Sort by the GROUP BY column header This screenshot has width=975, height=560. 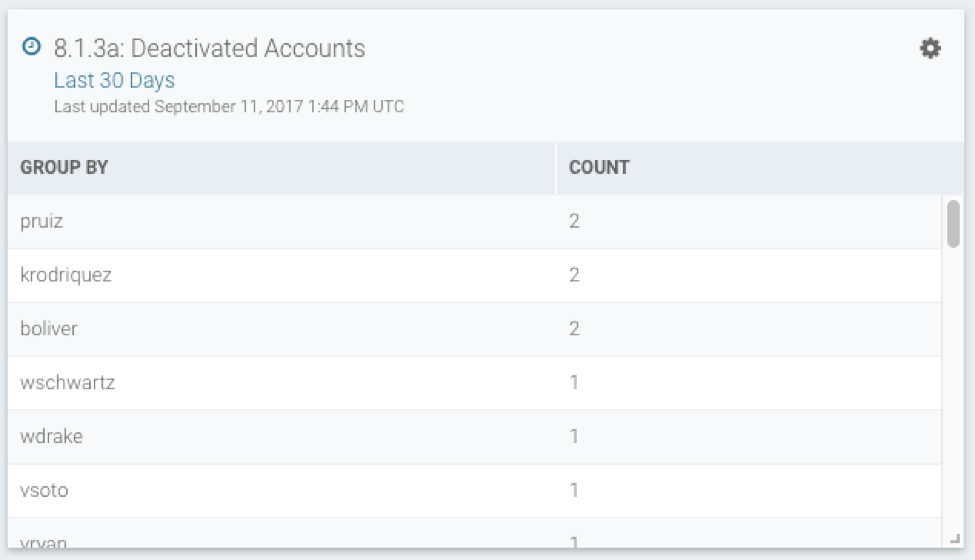(x=64, y=168)
